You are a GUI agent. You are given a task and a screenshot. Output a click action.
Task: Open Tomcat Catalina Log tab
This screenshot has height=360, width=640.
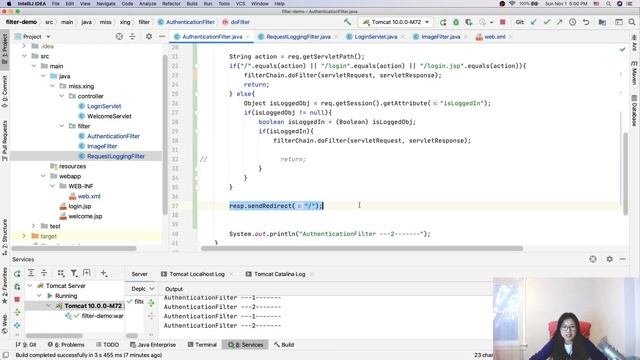point(280,274)
